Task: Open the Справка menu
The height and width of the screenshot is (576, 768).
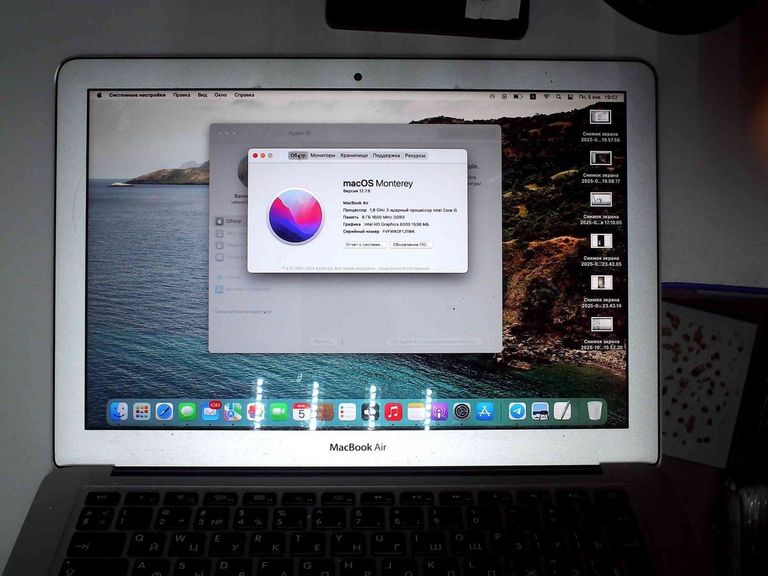Action: click(x=244, y=95)
